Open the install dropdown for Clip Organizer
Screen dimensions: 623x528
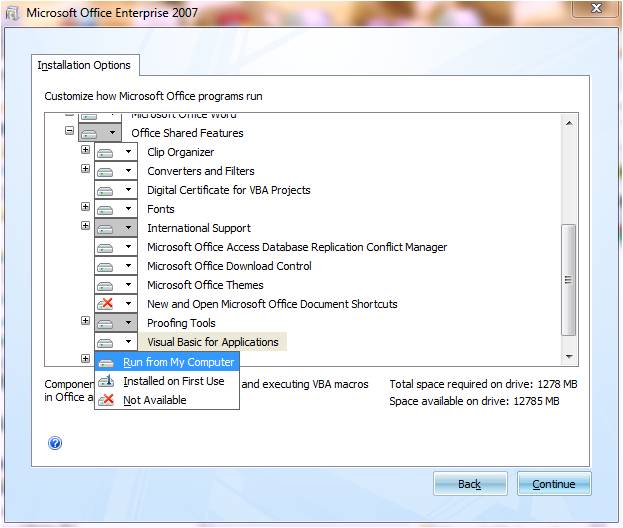tap(128, 151)
